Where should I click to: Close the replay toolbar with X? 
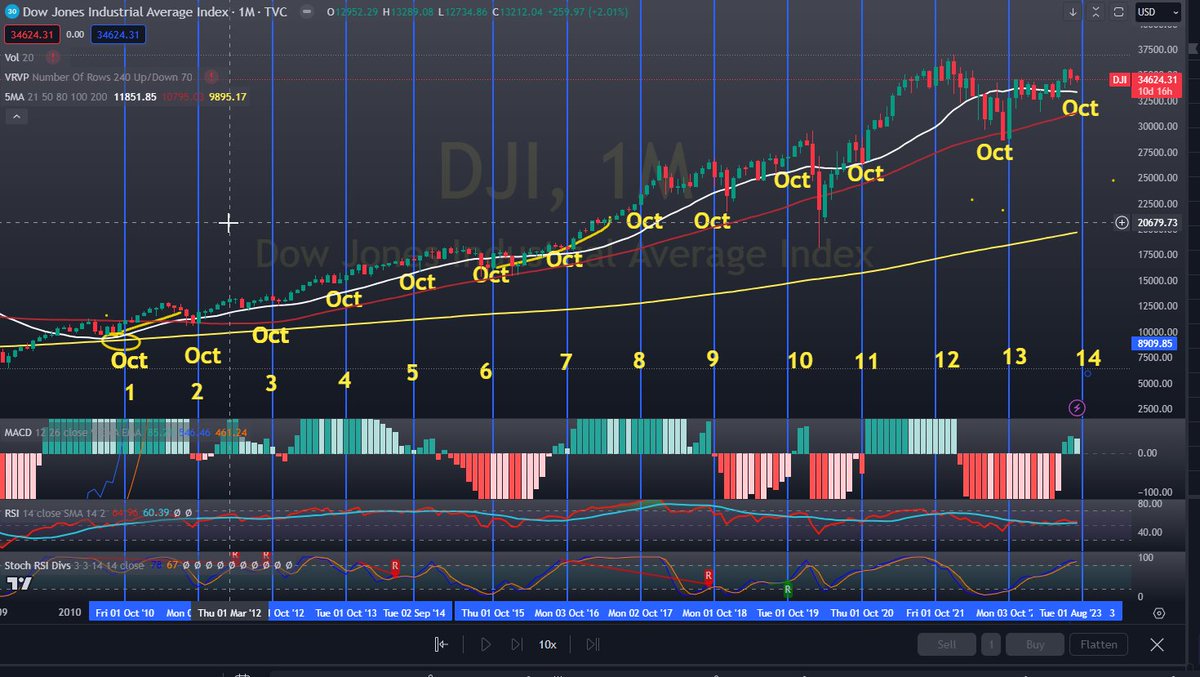1157,644
